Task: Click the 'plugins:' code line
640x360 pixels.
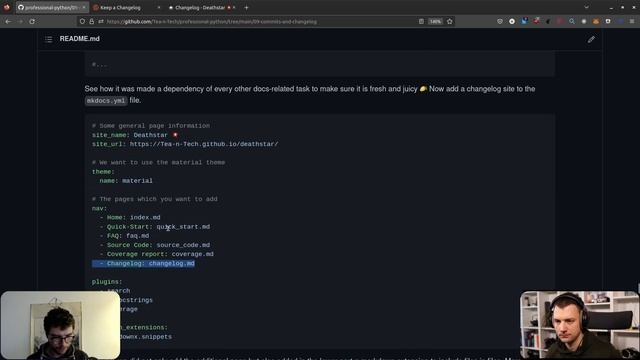Action: click(x=107, y=282)
